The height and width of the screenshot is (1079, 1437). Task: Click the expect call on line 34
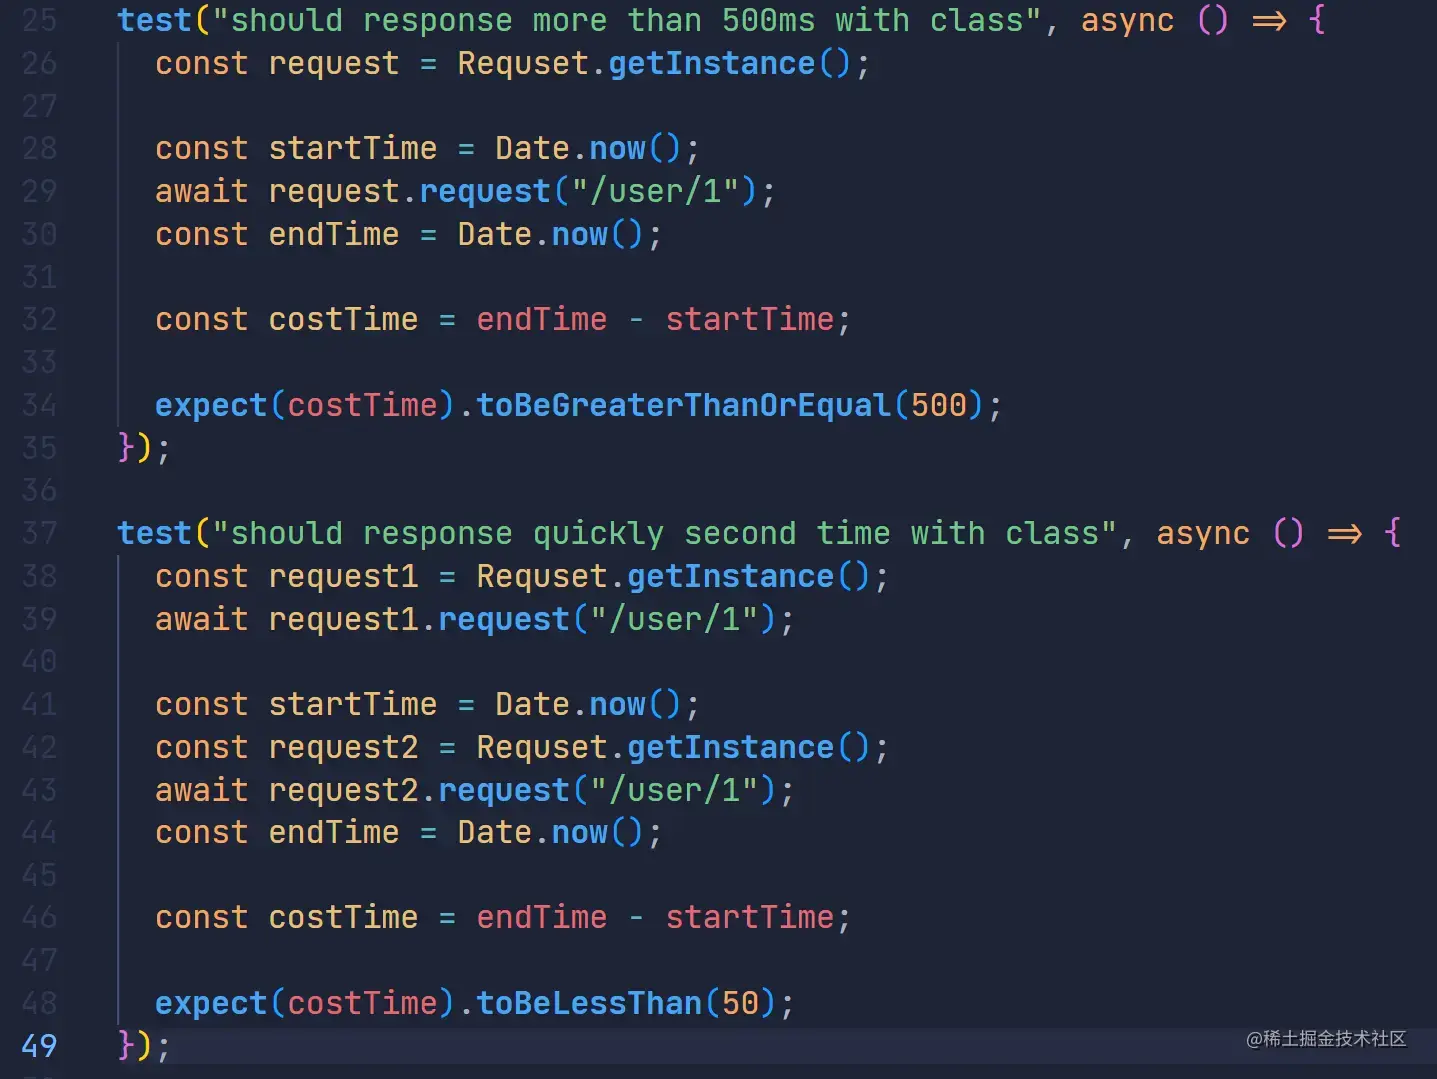(211, 405)
